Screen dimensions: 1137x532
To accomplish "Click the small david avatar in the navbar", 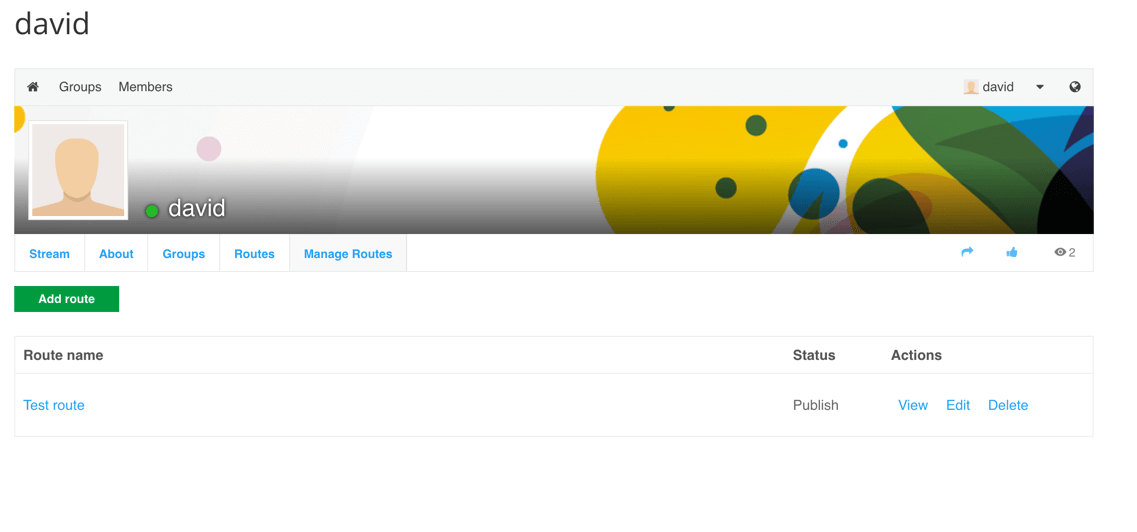I will point(970,87).
